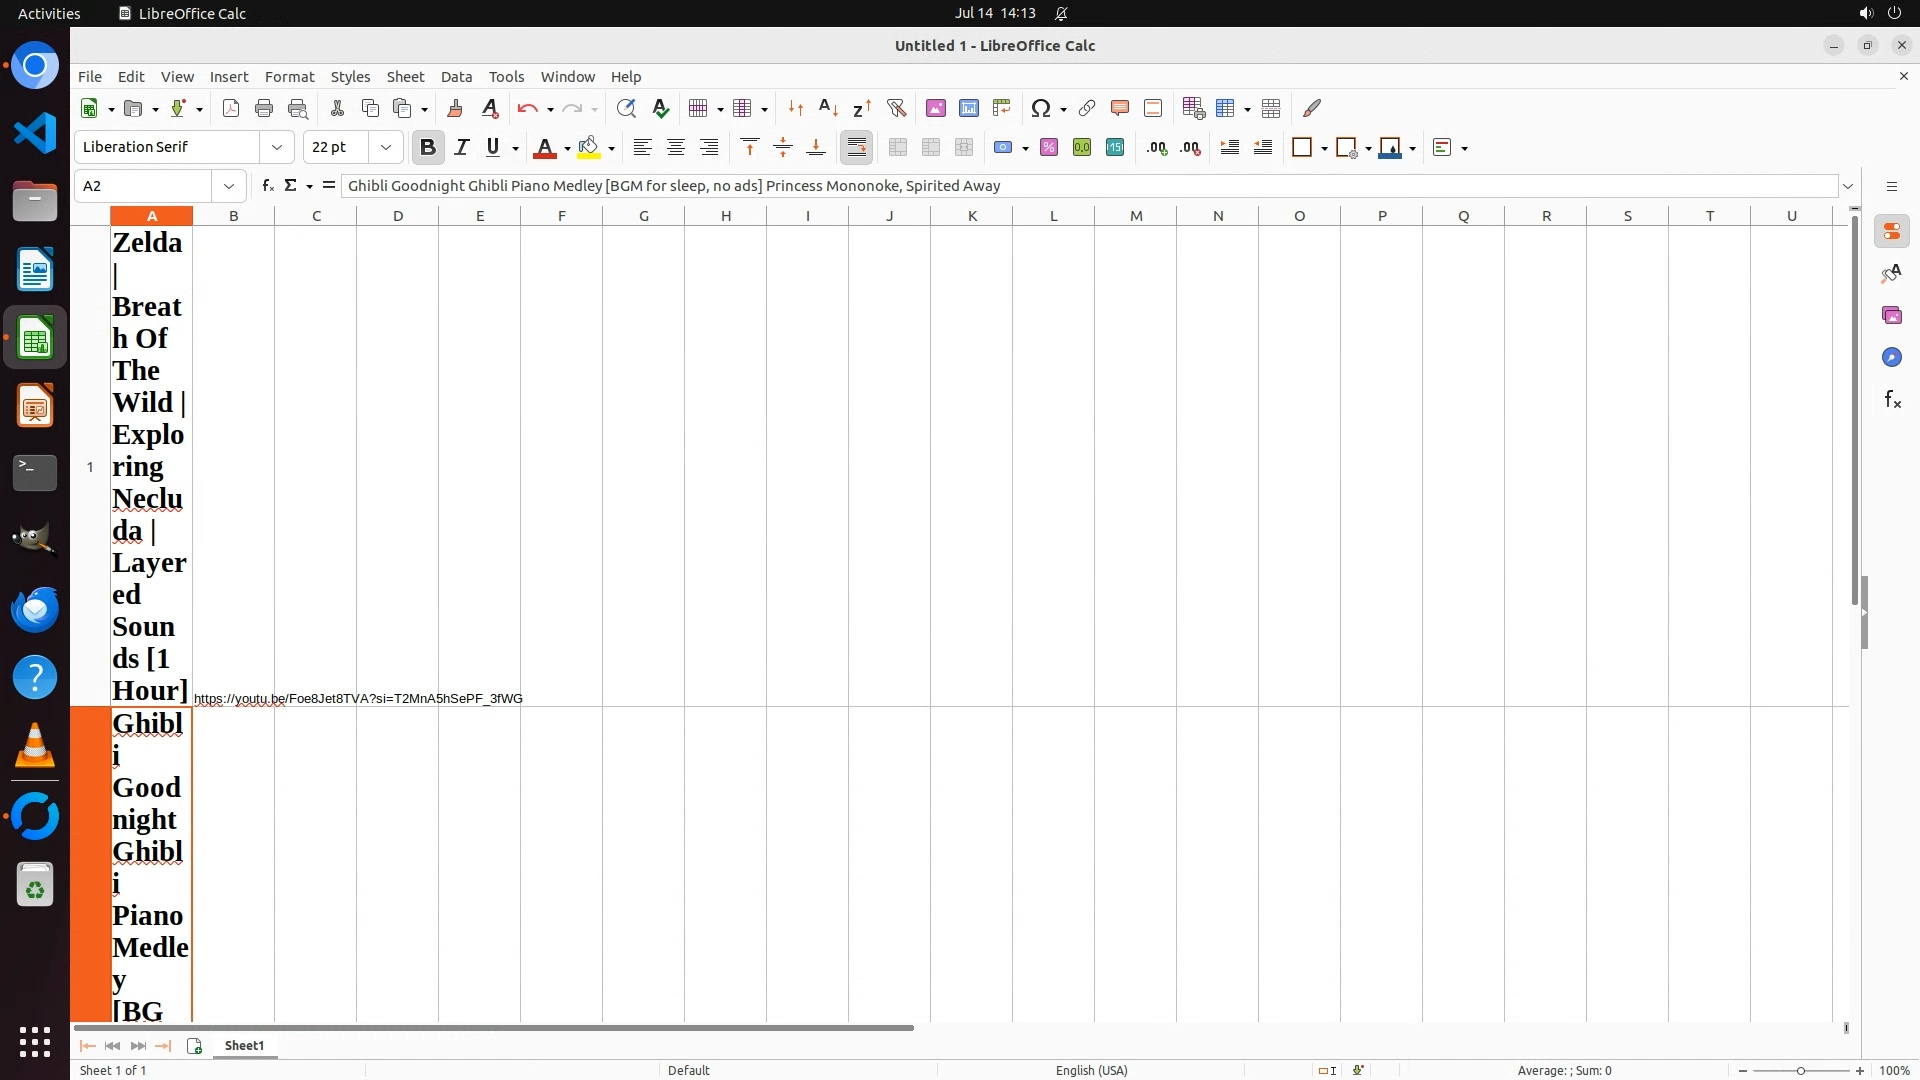Click the Format as Percent icon

coord(1049,147)
